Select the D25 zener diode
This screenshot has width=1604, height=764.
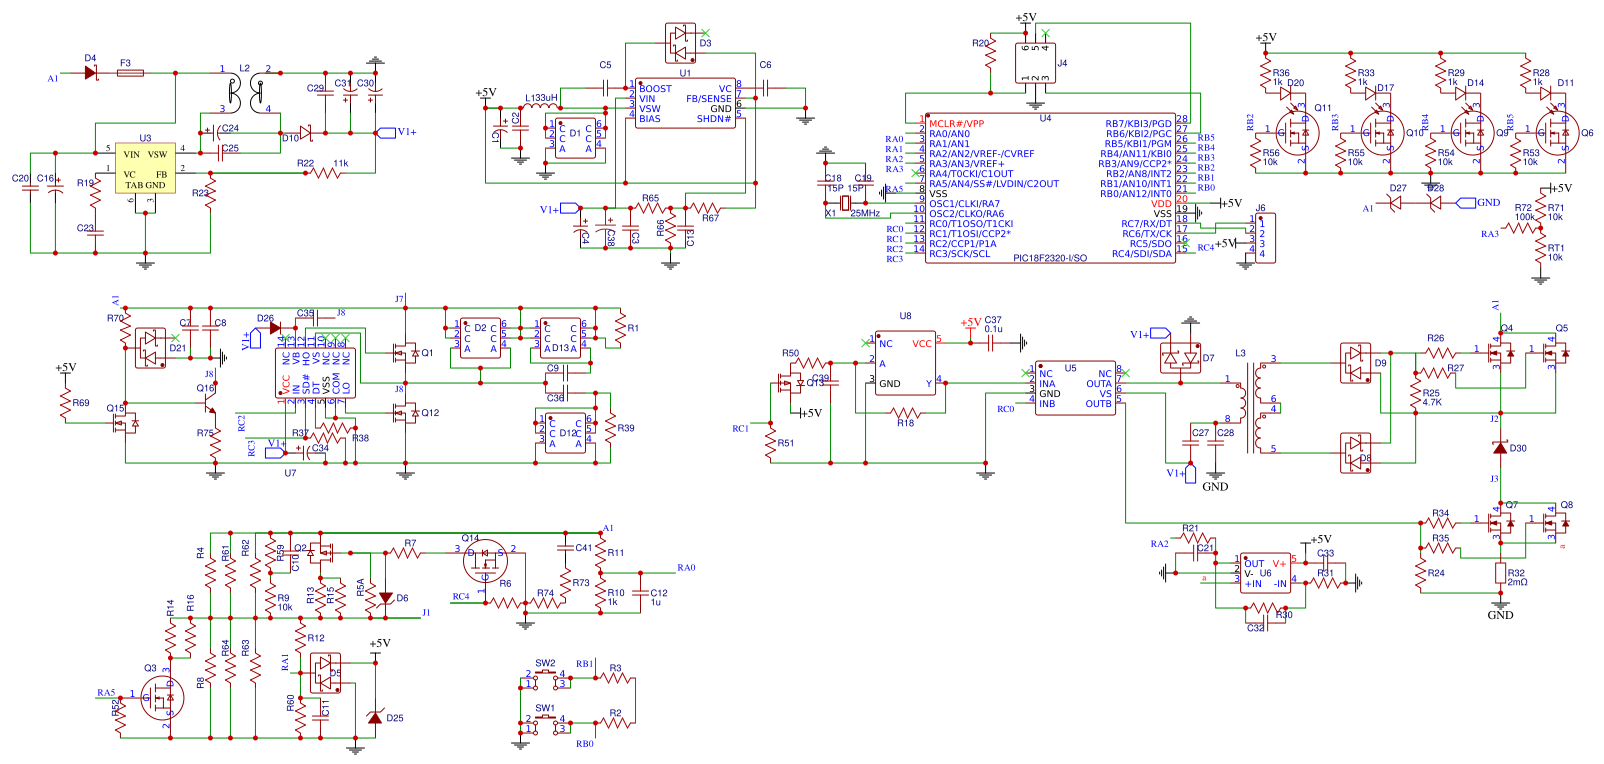coord(375,717)
